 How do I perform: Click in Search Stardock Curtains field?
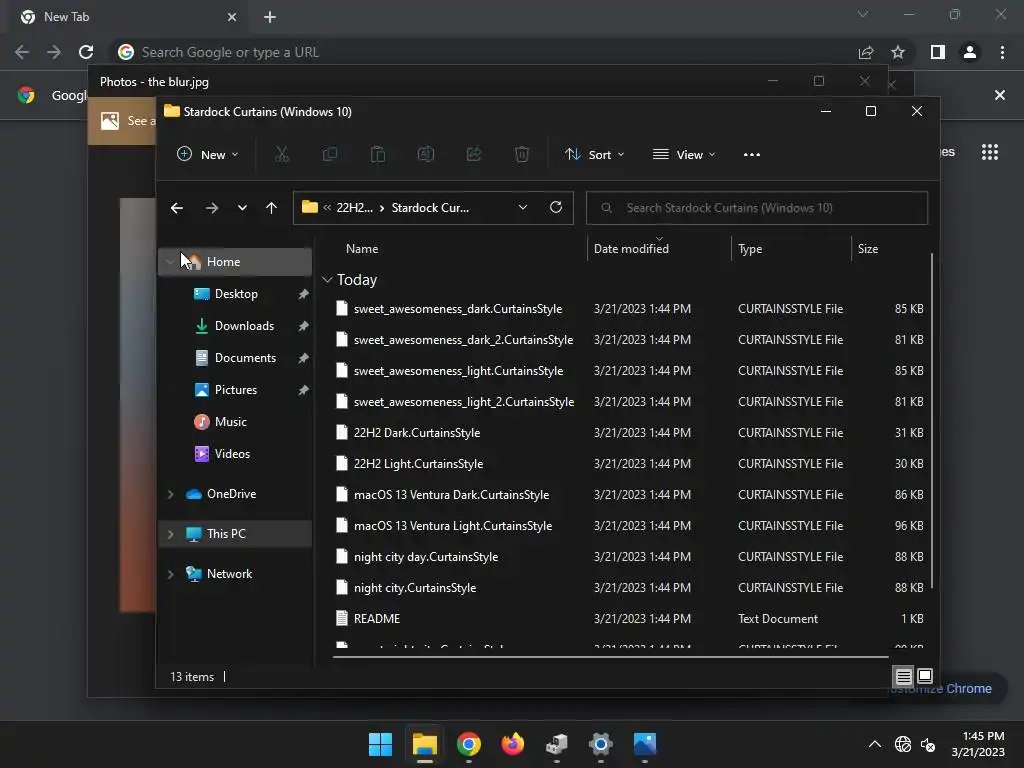(757, 208)
